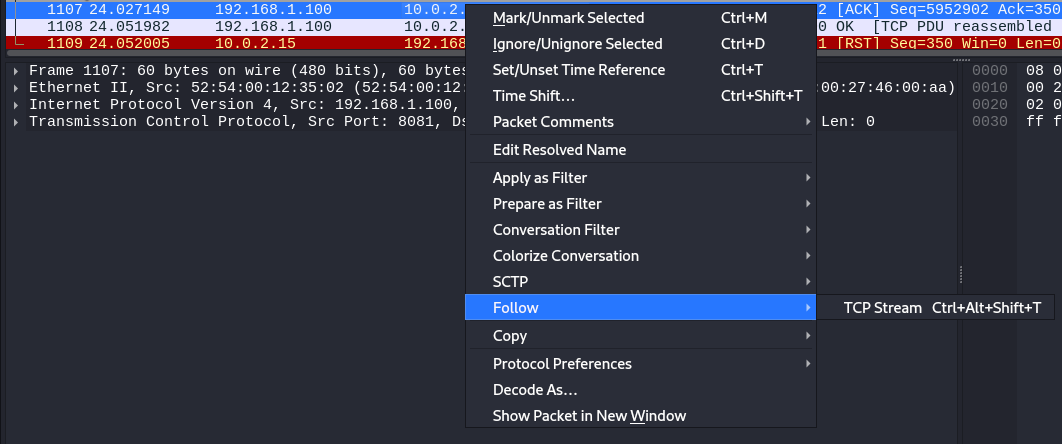Open the Packet Comments submenu
1062x444 pixels.
pyautogui.click(x=641, y=122)
